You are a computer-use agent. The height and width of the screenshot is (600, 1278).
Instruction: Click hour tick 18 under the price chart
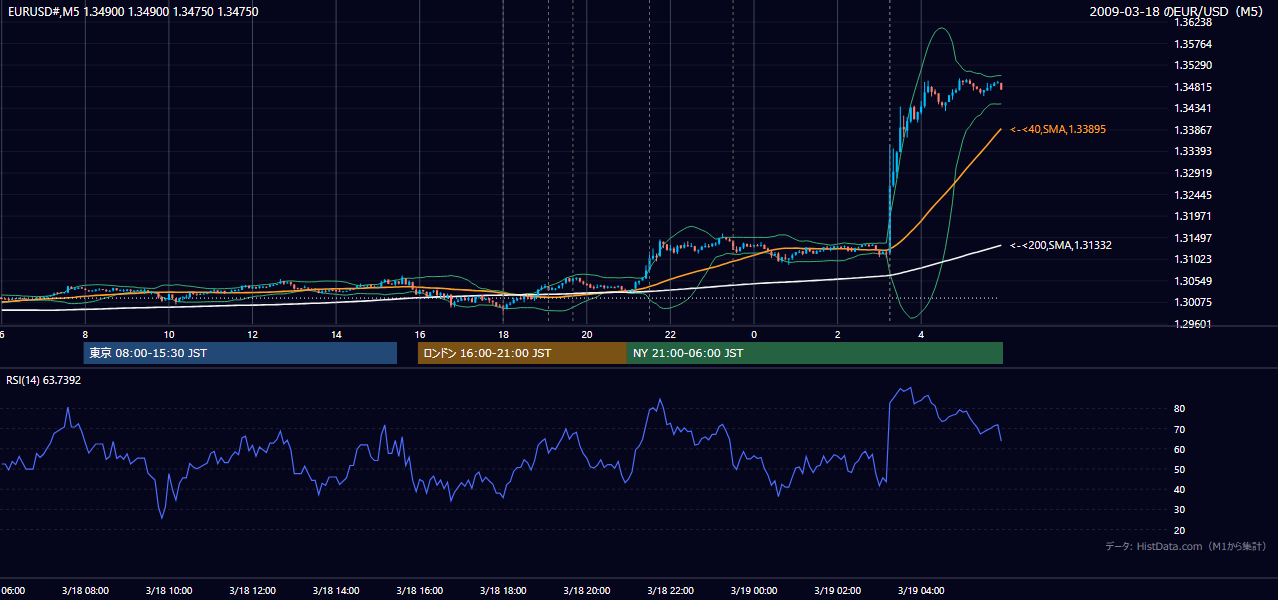coord(503,334)
